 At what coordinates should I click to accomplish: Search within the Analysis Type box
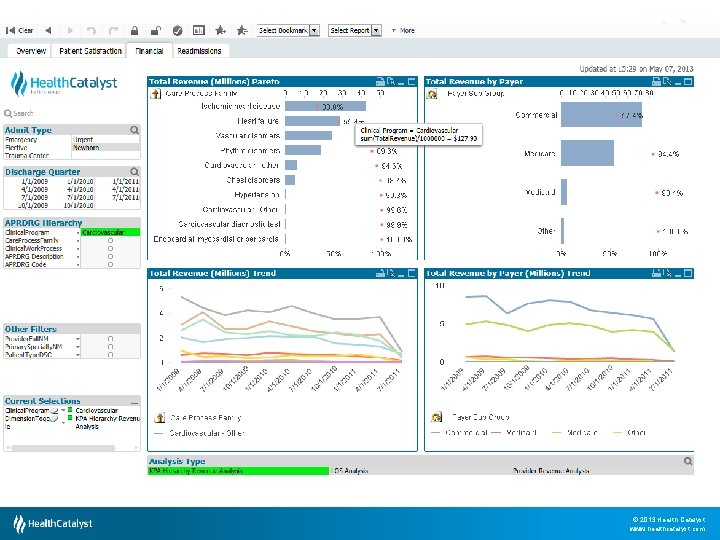687,461
